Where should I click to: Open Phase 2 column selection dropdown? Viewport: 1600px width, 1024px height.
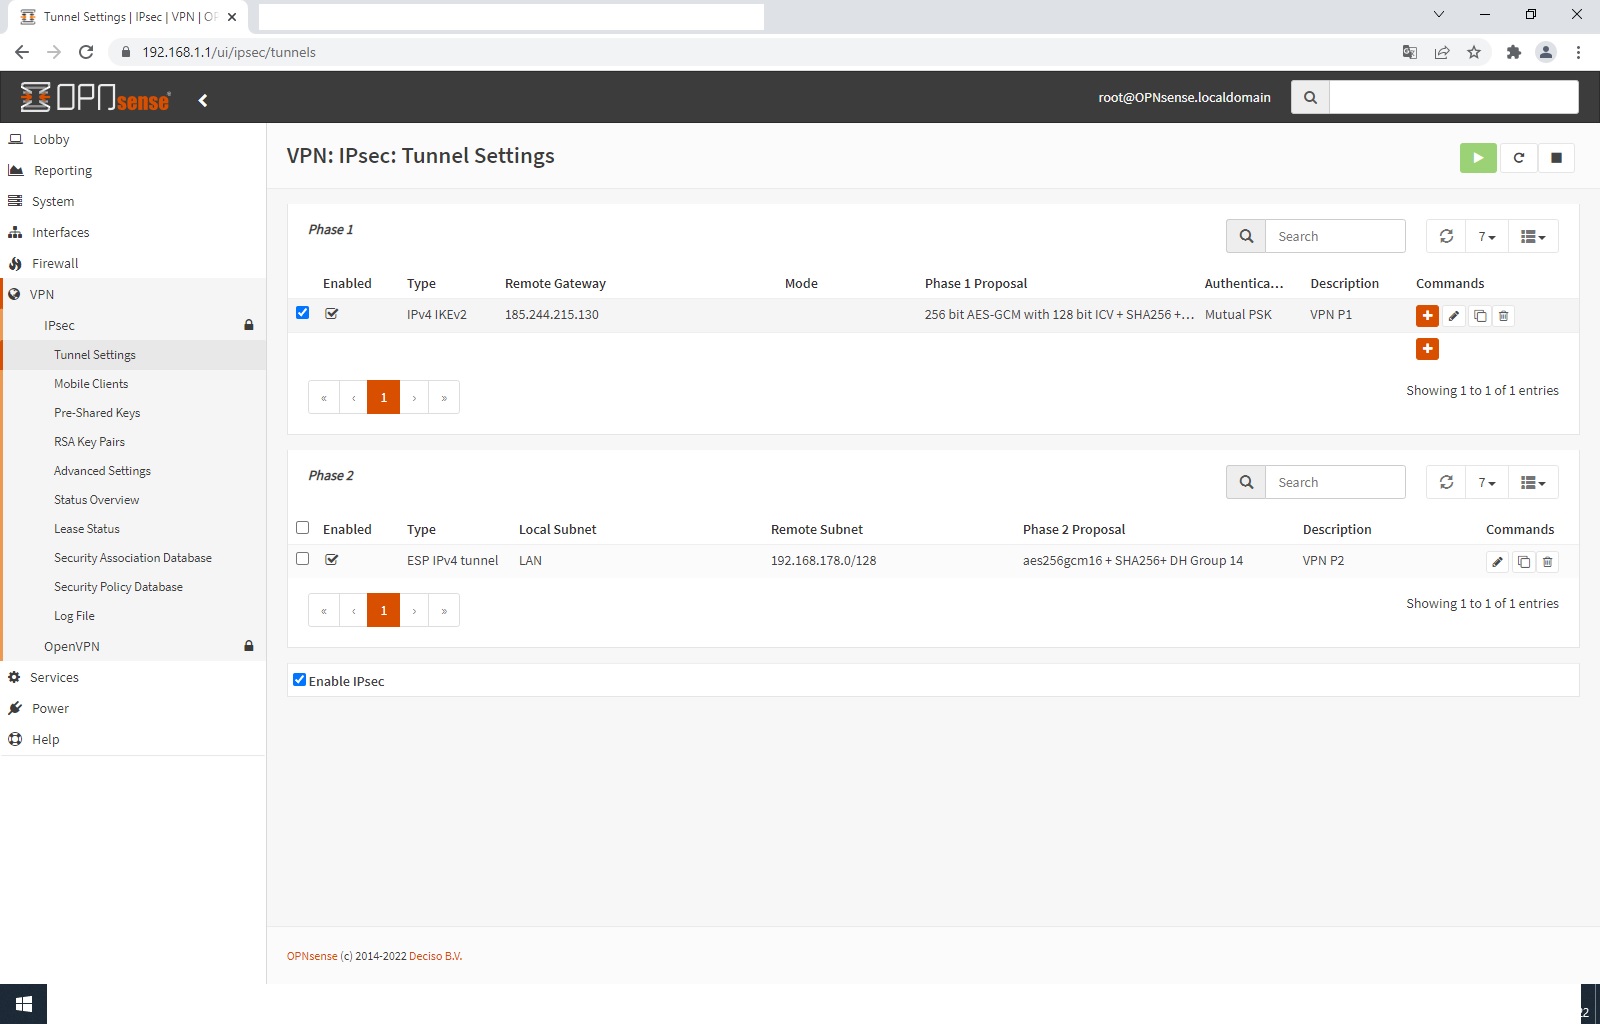click(x=1533, y=482)
